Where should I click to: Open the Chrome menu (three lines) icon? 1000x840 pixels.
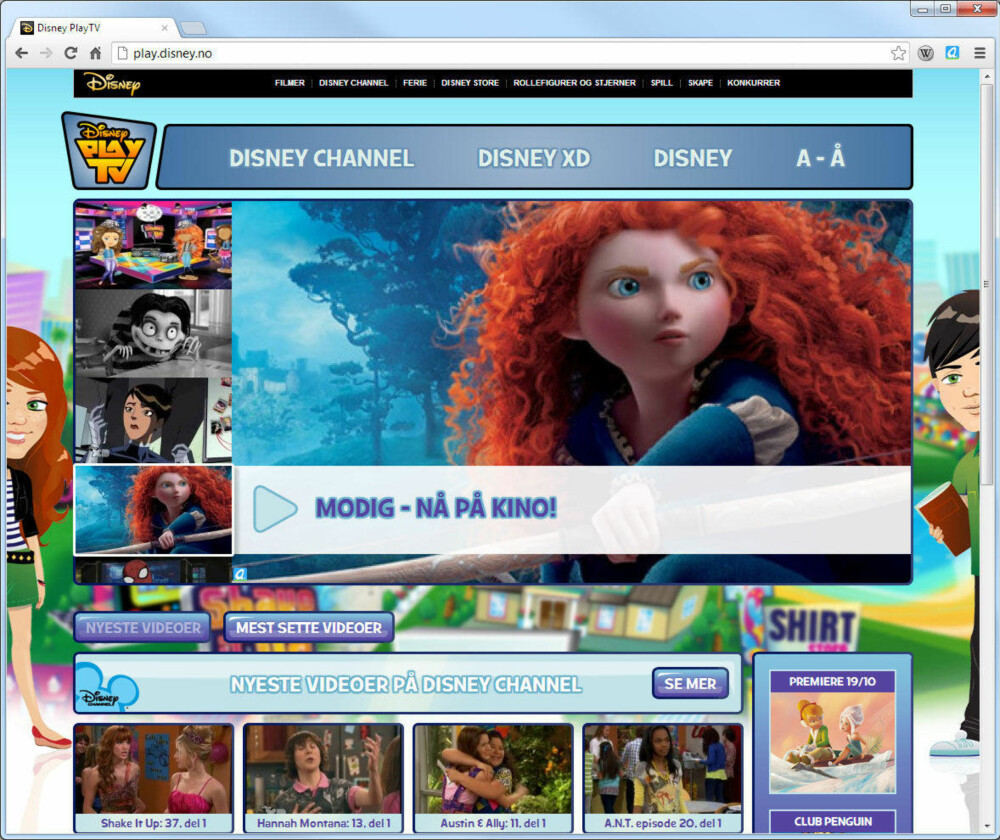pos(980,54)
